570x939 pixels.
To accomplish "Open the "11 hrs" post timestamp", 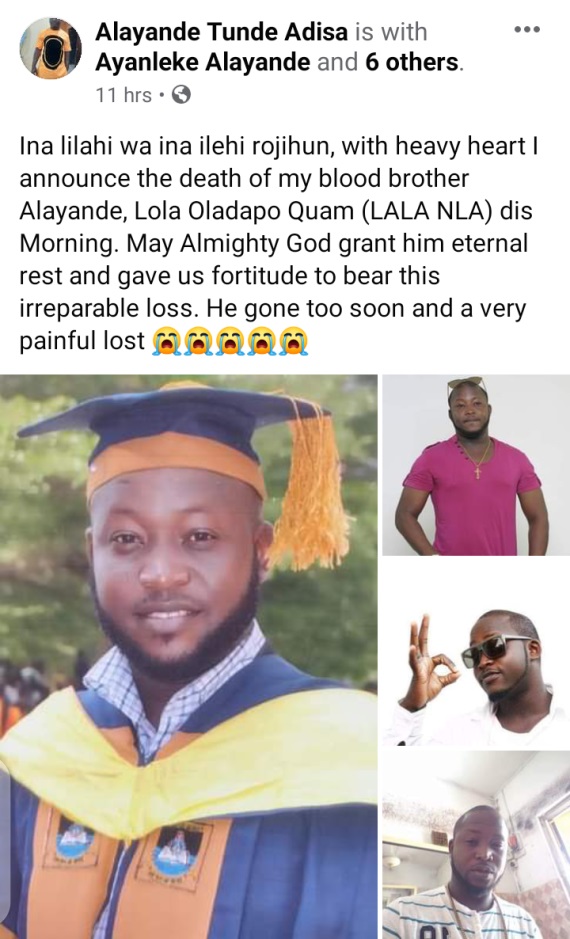I will coord(124,95).
